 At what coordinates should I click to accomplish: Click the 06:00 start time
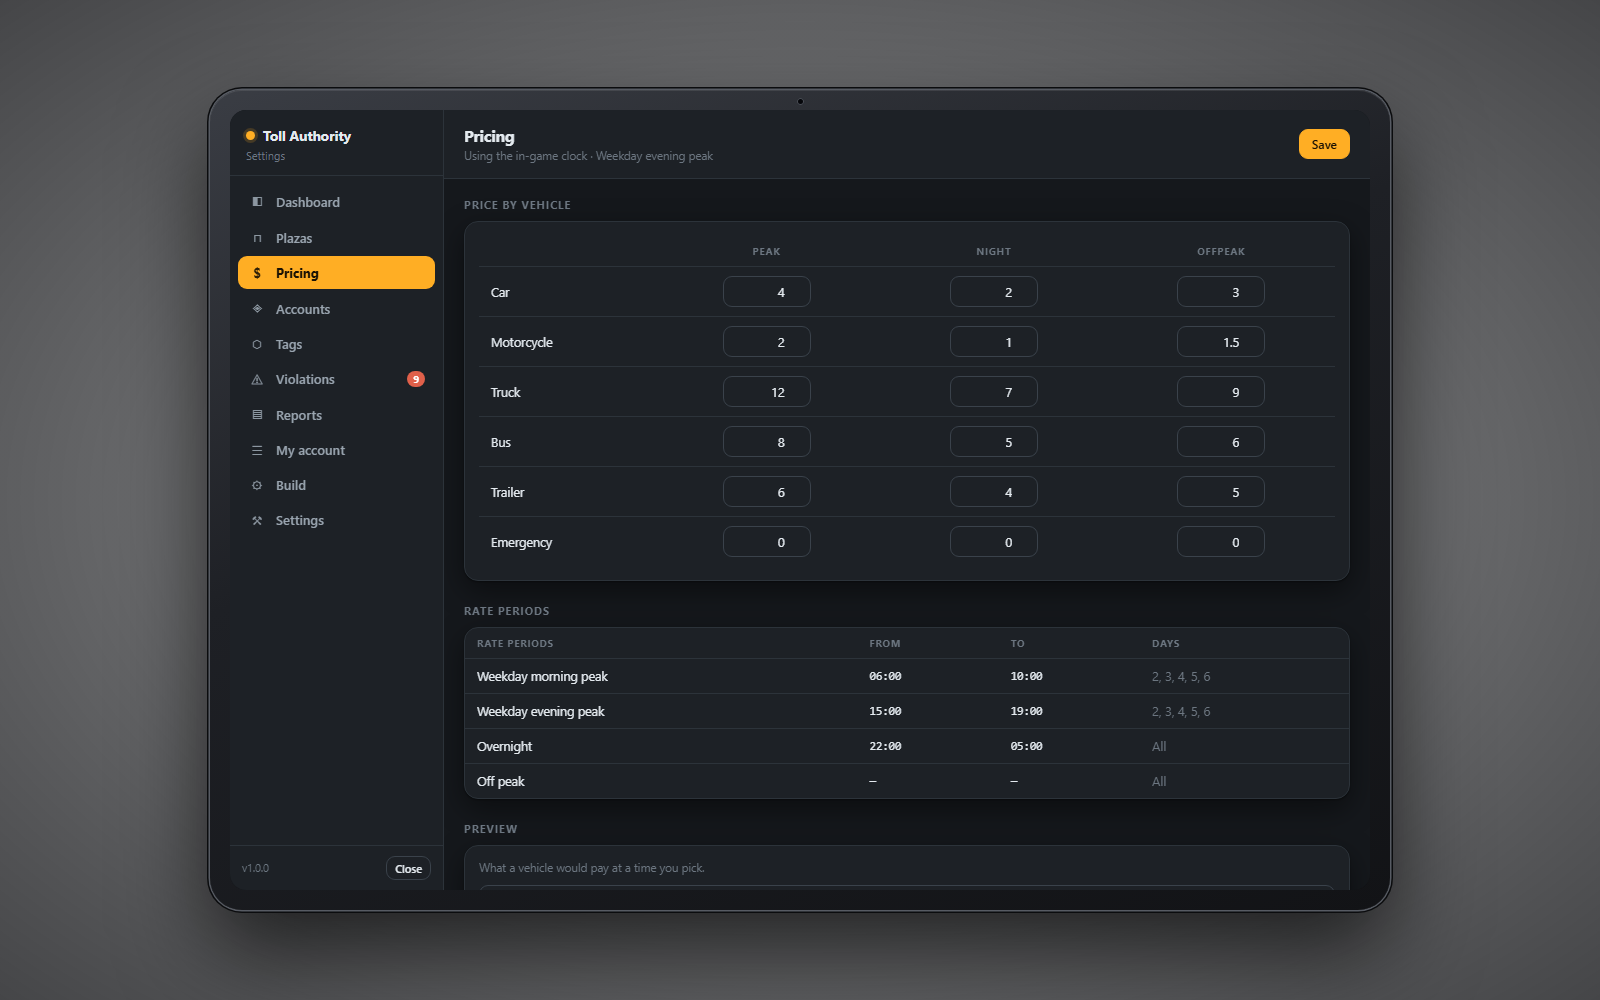pyautogui.click(x=885, y=676)
